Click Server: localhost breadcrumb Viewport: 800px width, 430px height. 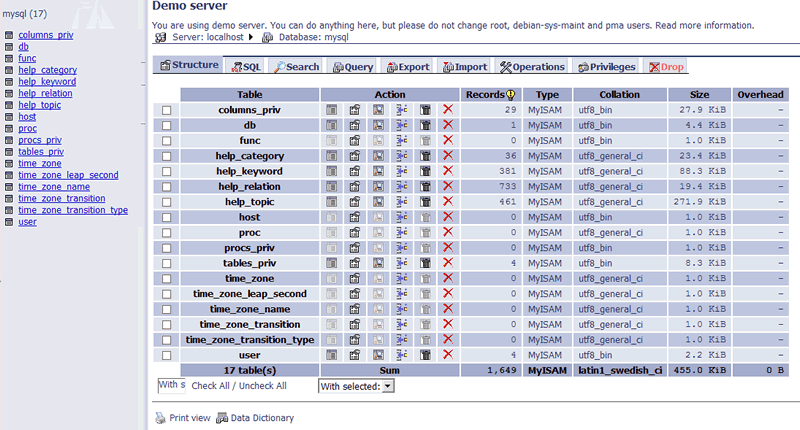[x=208, y=37]
